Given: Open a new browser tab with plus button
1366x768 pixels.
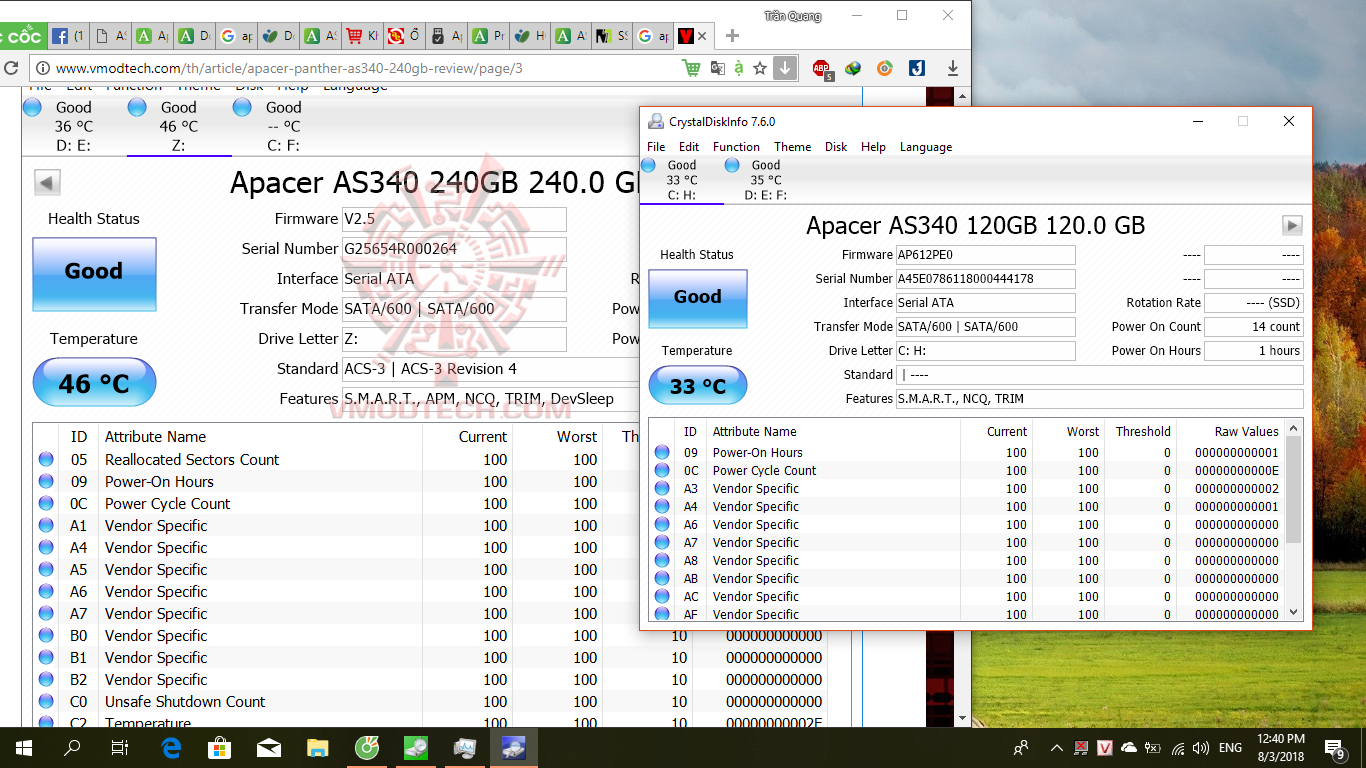Looking at the screenshot, I should point(732,36).
